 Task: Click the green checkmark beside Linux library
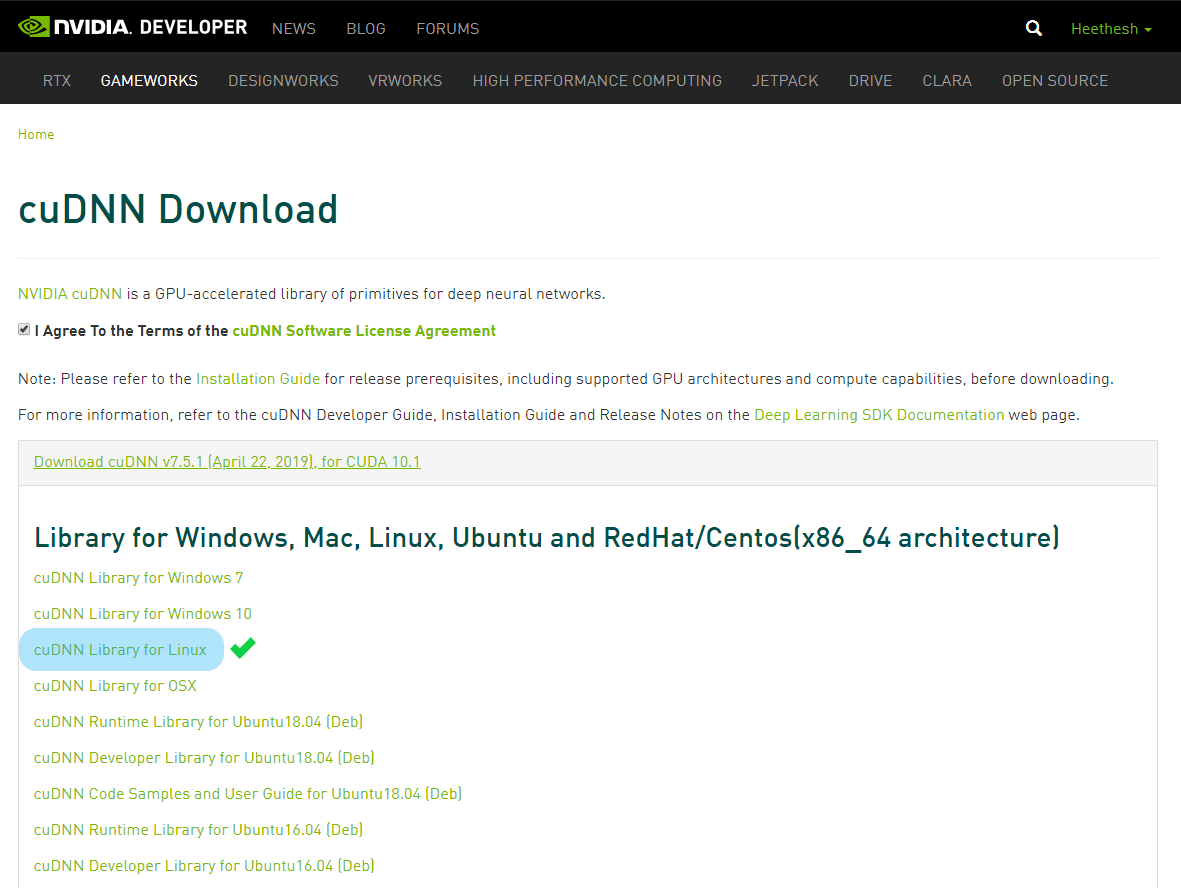click(243, 648)
